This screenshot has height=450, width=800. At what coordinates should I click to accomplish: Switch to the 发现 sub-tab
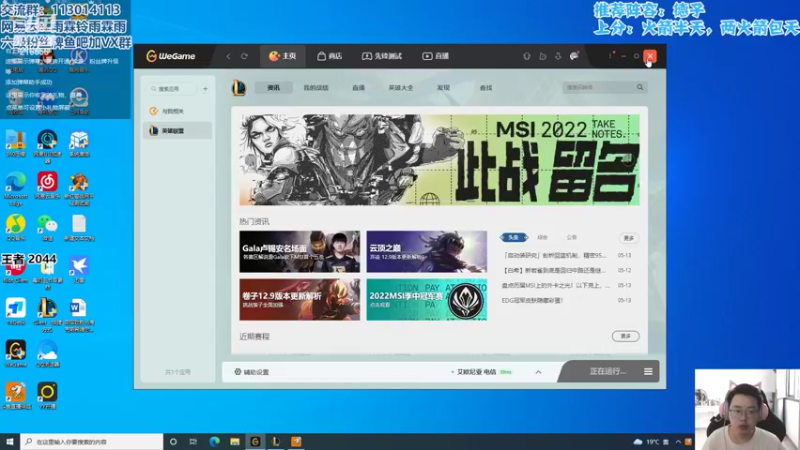click(x=443, y=88)
